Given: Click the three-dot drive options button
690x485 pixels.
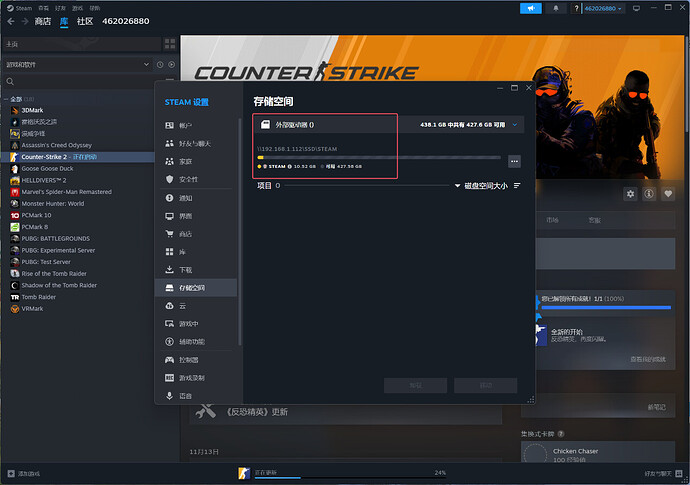Looking at the screenshot, I should (x=514, y=161).
